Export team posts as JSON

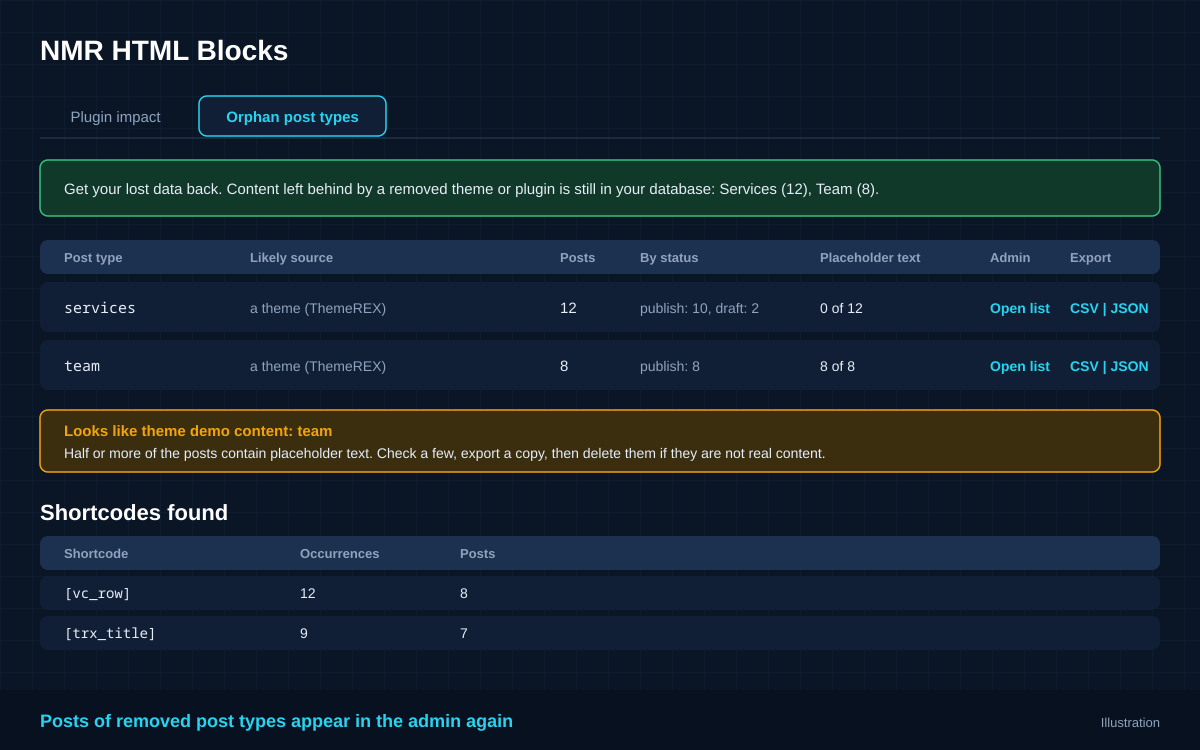[1129, 366]
